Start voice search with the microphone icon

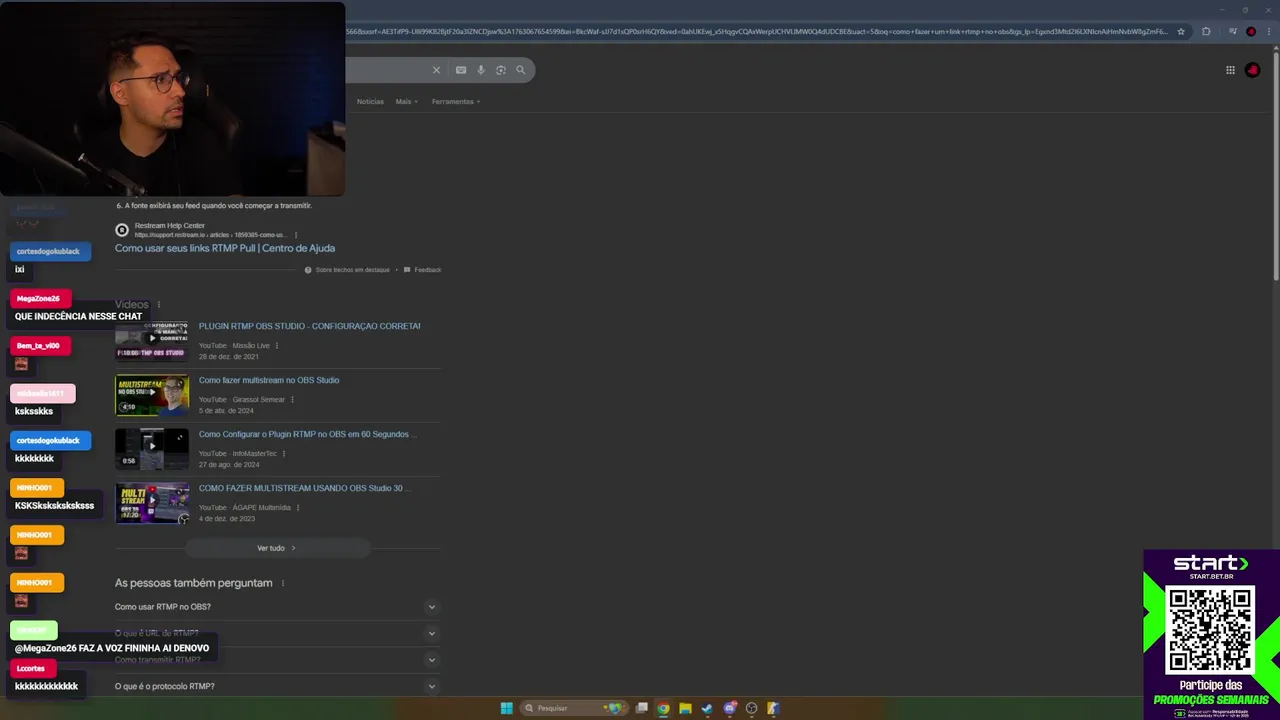point(481,70)
